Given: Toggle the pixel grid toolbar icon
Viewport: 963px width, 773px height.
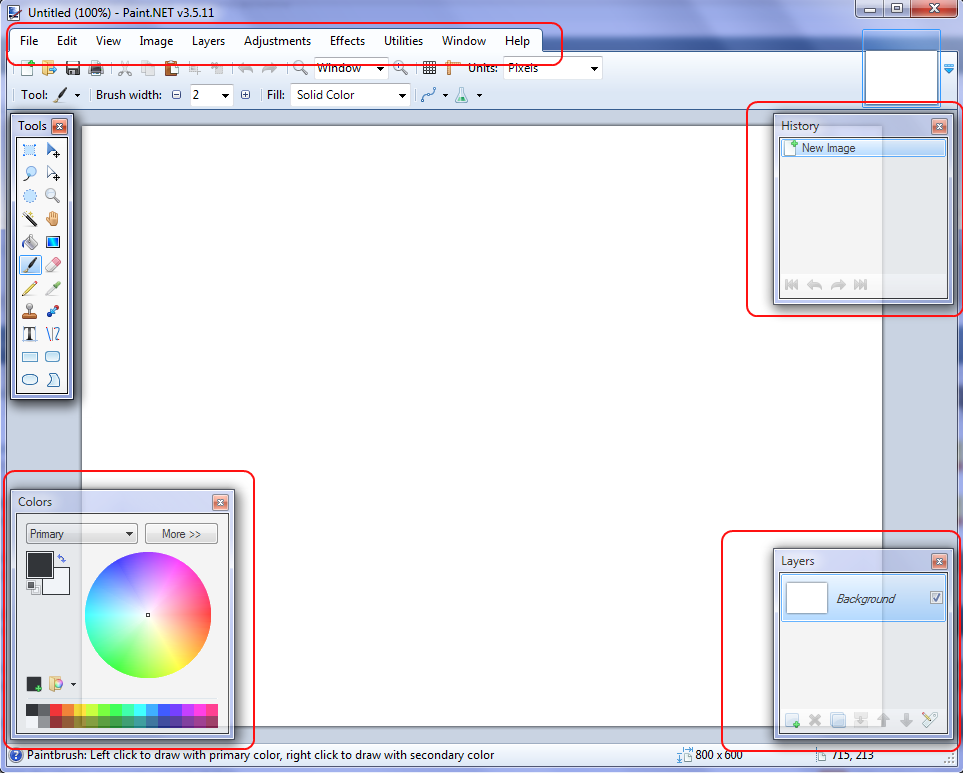Looking at the screenshot, I should click(x=429, y=68).
